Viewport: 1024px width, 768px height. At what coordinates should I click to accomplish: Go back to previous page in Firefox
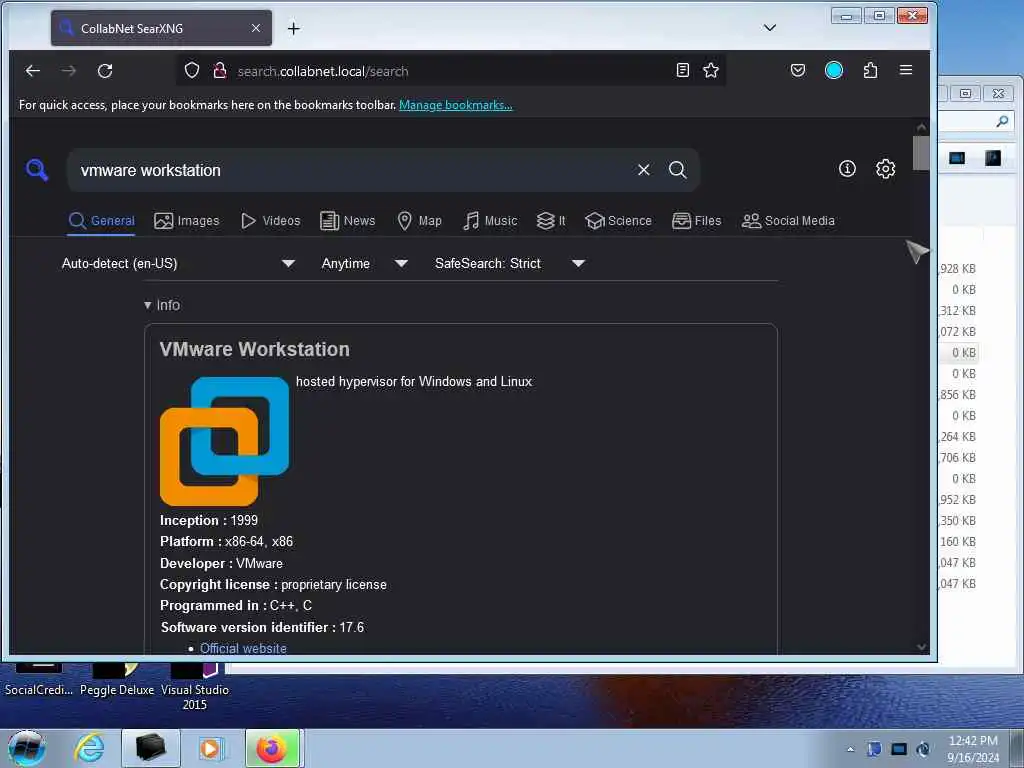click(x=33, y=71)
